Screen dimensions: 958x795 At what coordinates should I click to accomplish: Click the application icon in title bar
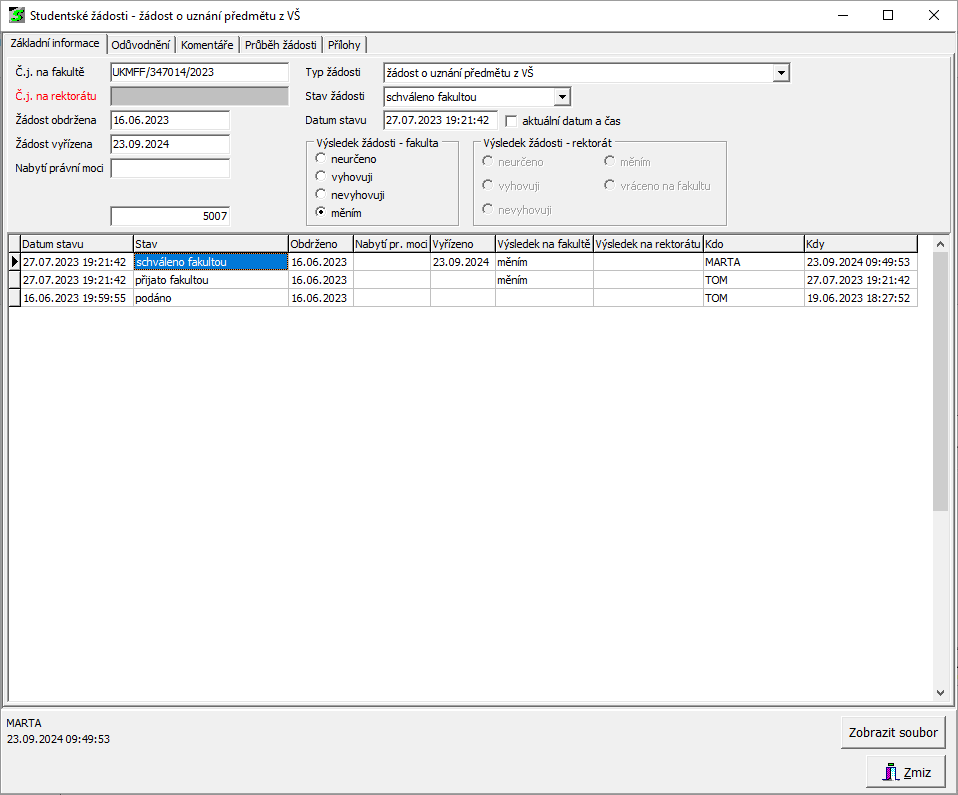[16, 16]
